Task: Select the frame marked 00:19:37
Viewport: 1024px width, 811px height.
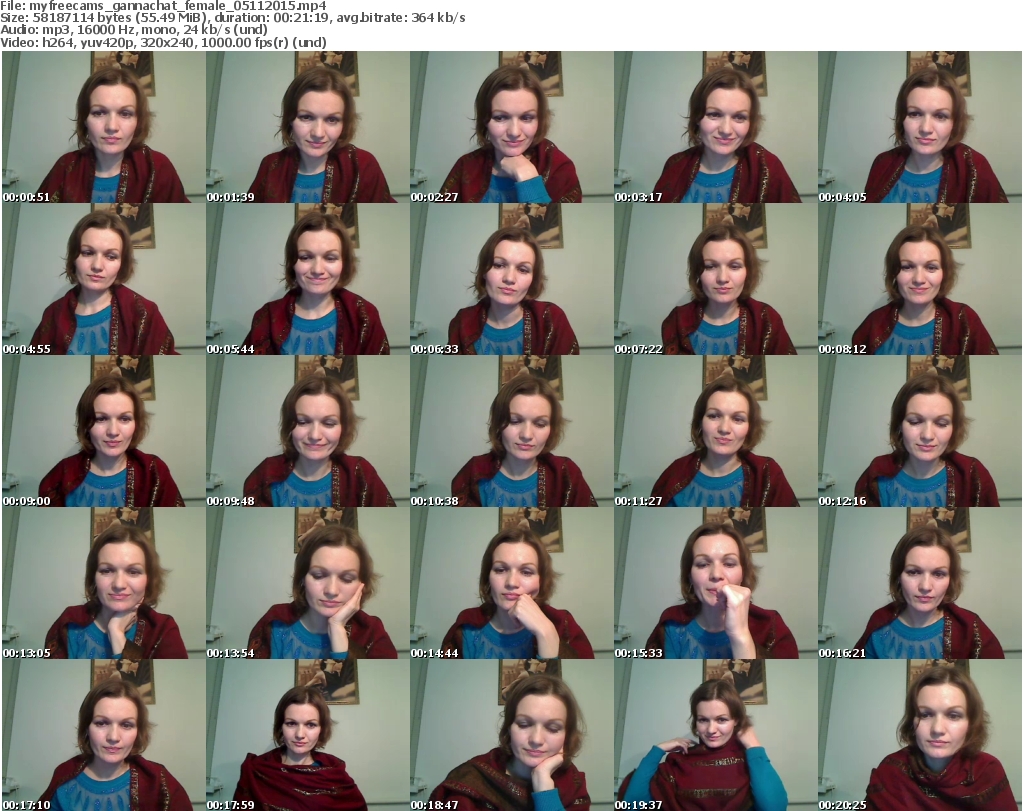Action: (715, 735)
